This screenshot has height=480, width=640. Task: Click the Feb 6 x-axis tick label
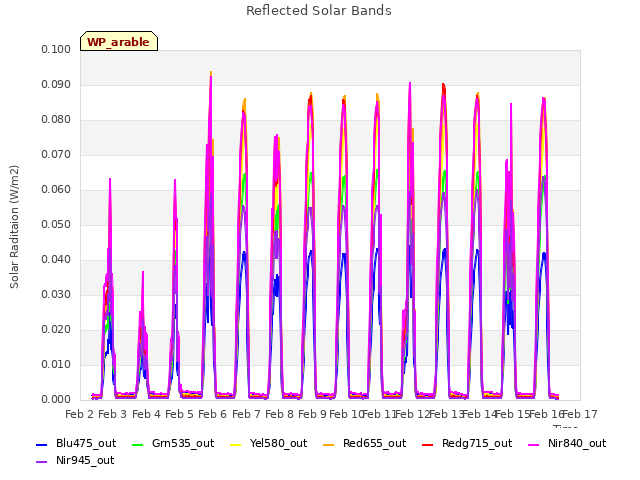point(212,414)
